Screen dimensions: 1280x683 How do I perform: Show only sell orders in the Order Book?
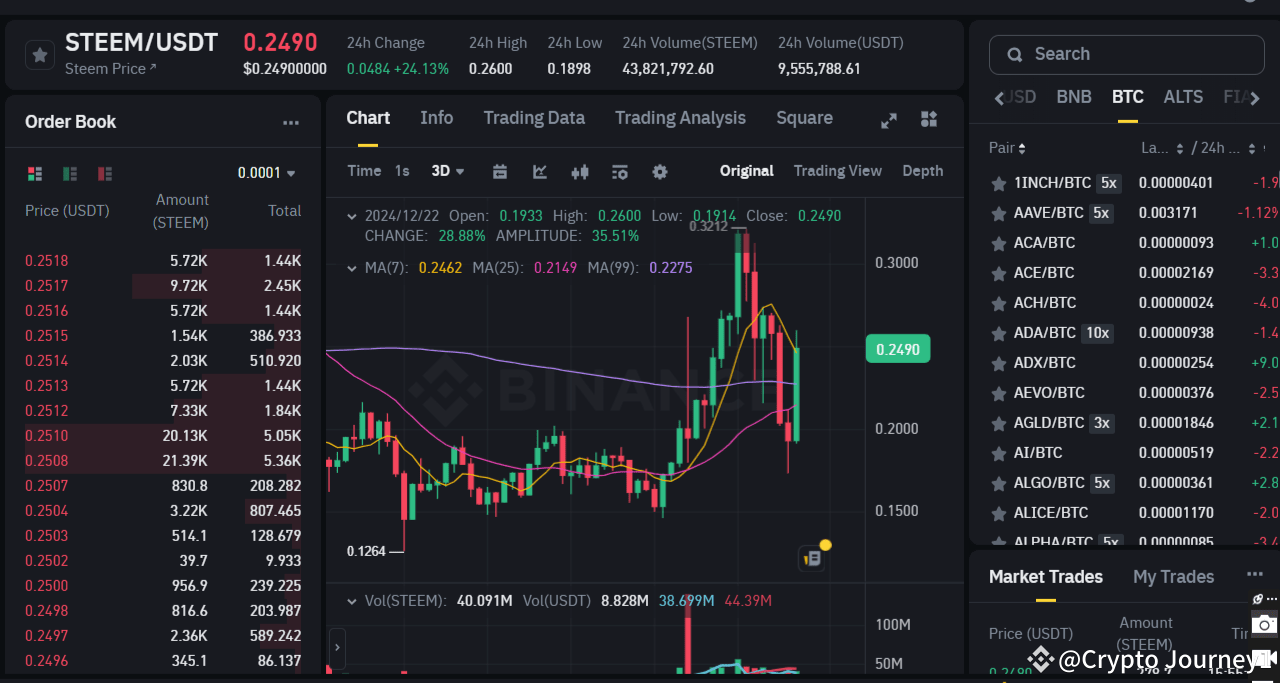click(104, 173)
